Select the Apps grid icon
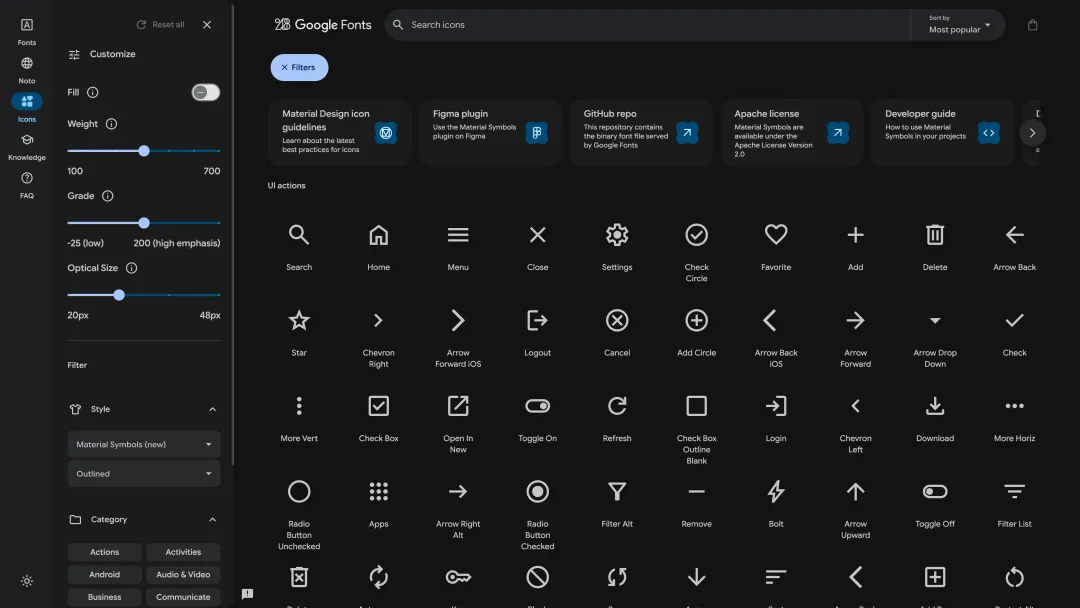This screenshot has height=608, width=1080. pos(378,492)
